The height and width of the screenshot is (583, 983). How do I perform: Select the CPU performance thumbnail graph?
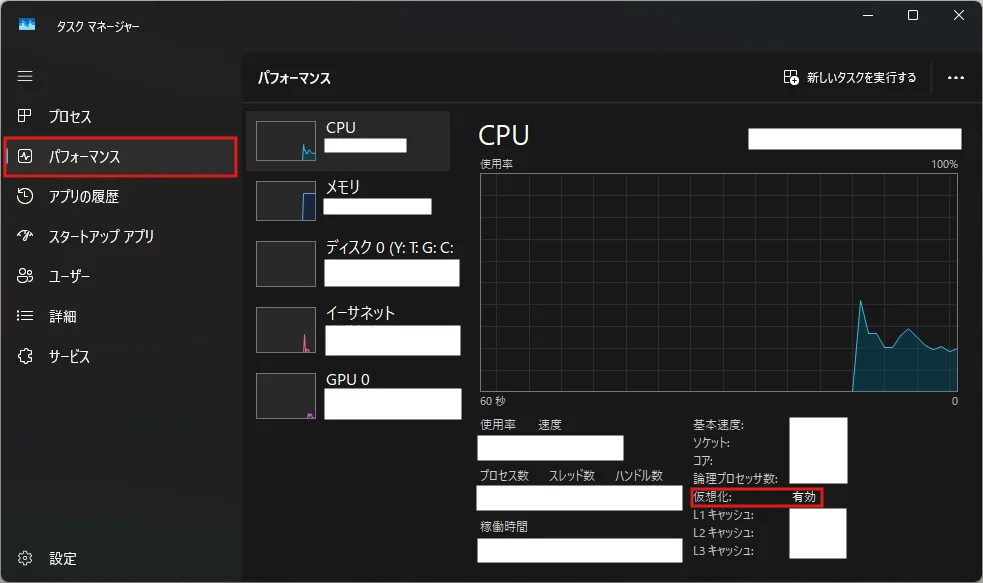click(286, 141)
